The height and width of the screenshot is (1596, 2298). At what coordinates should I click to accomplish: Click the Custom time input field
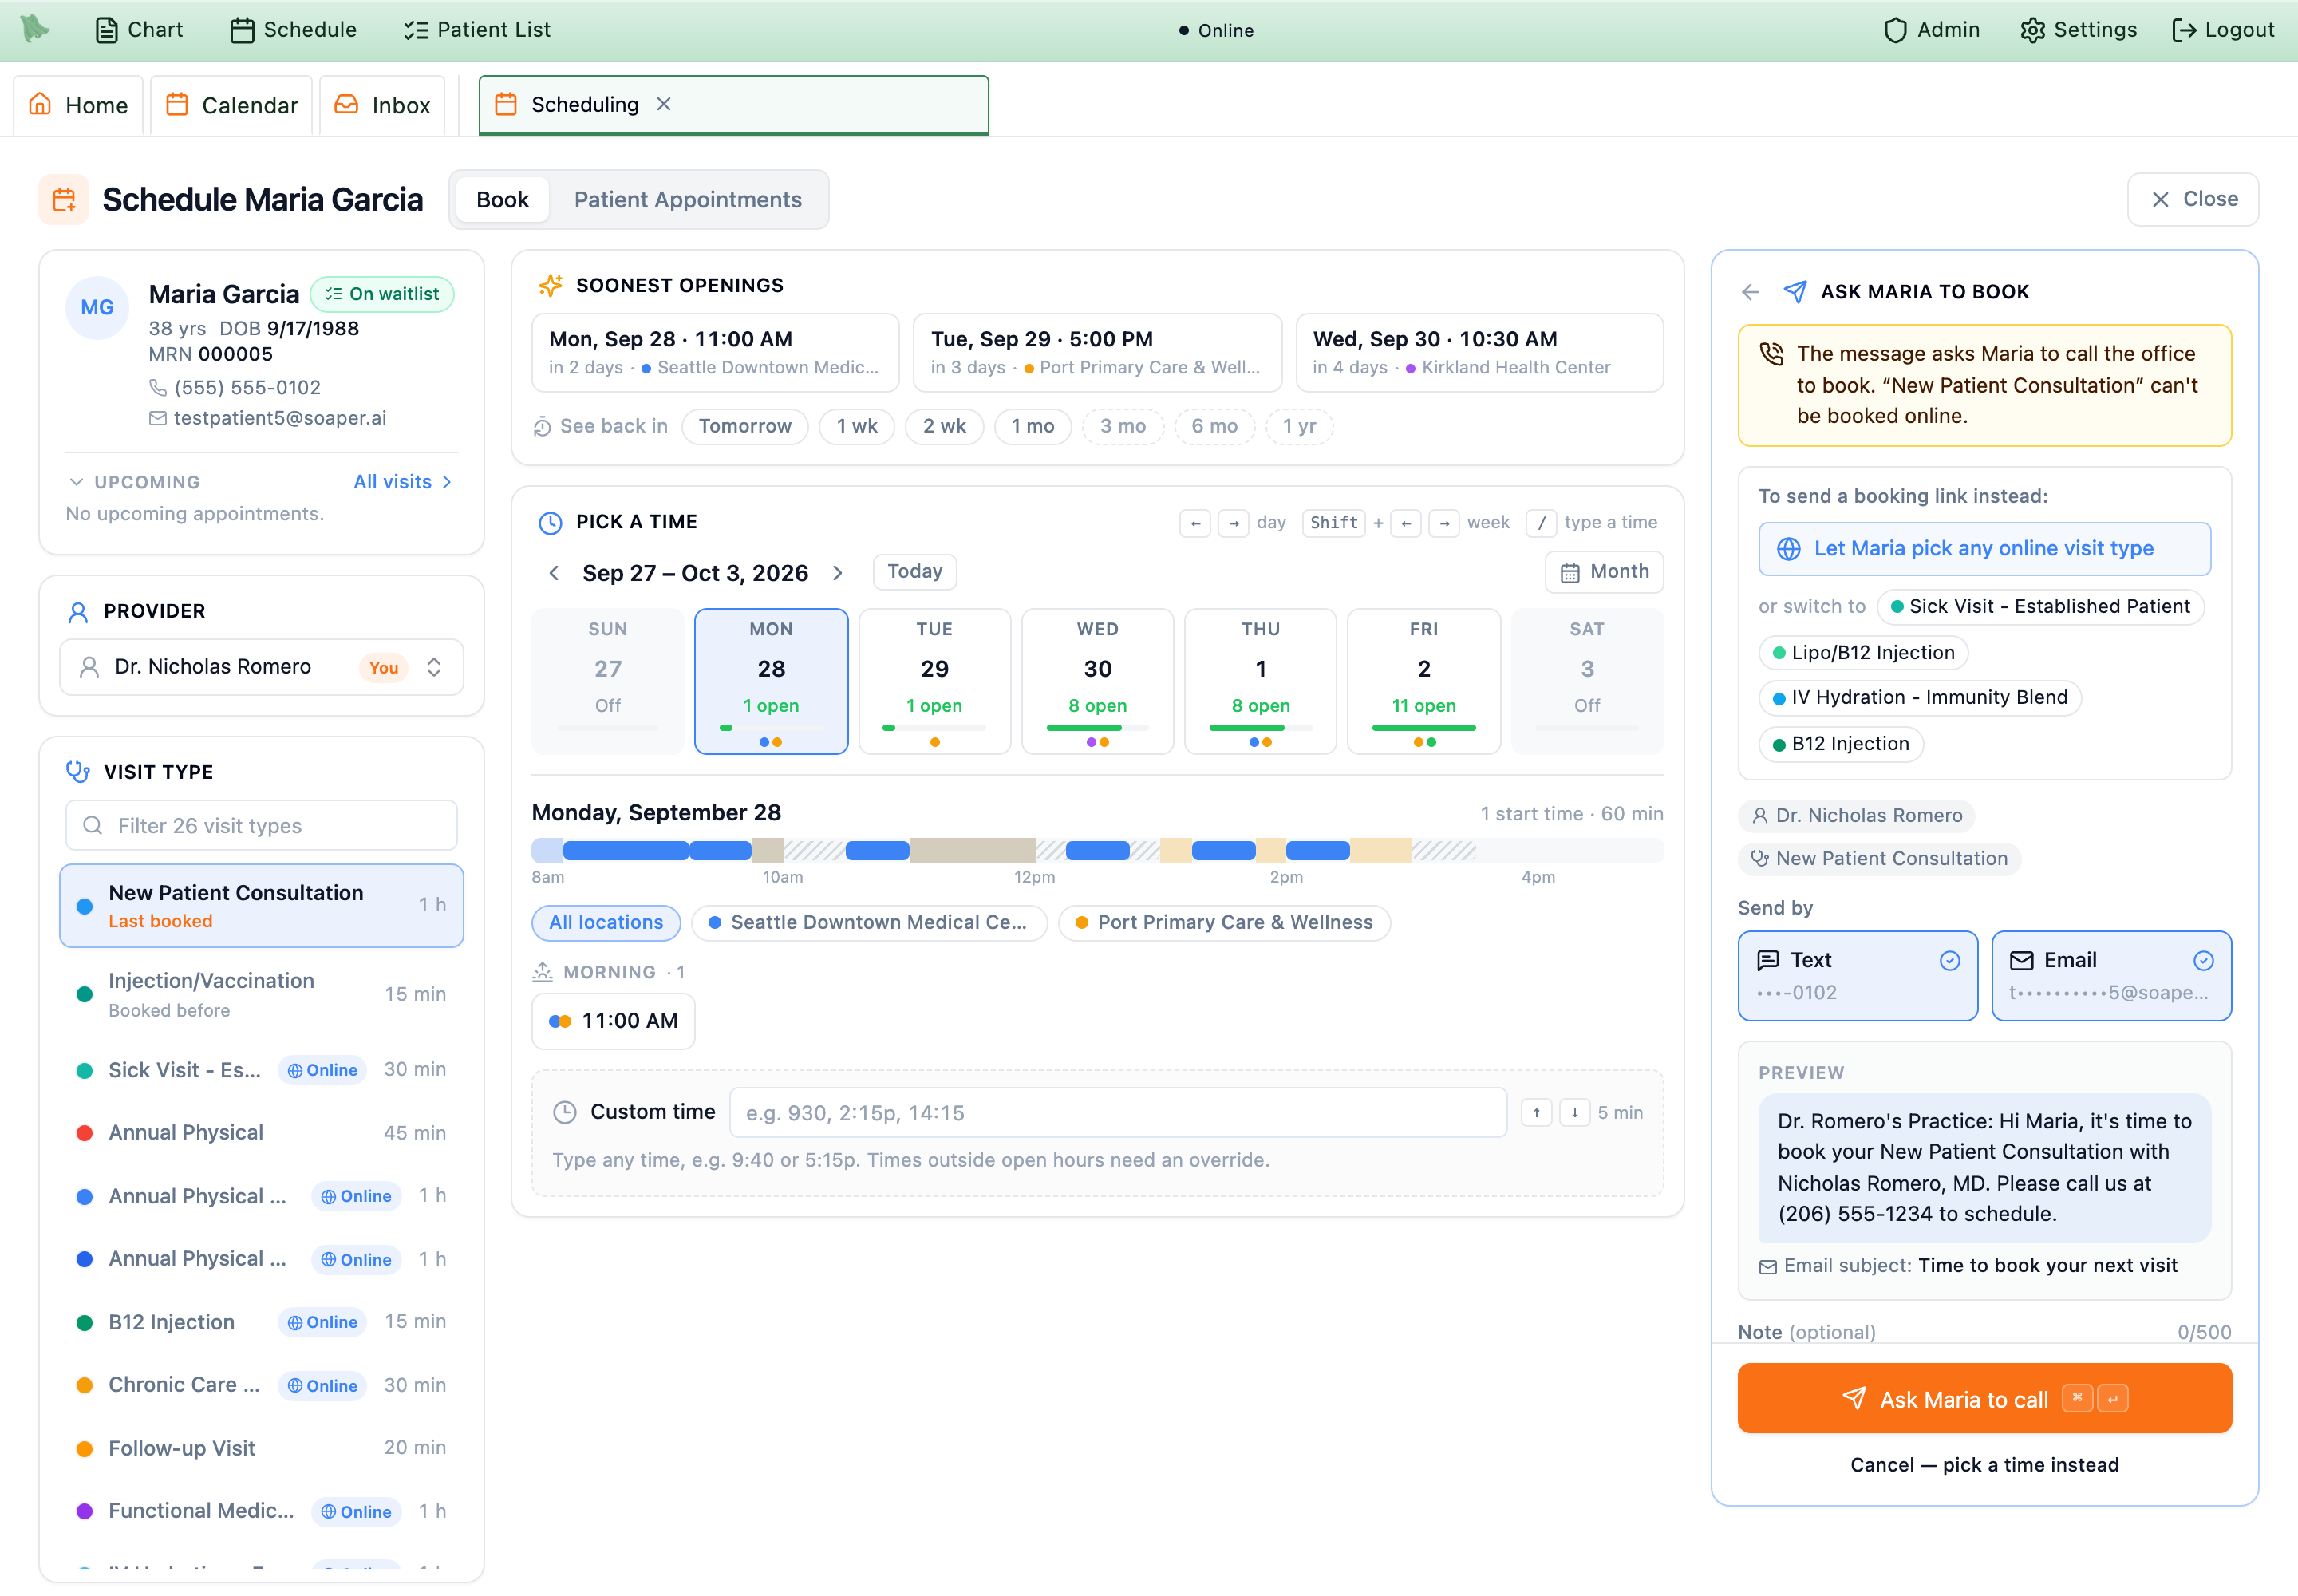1118,1113
